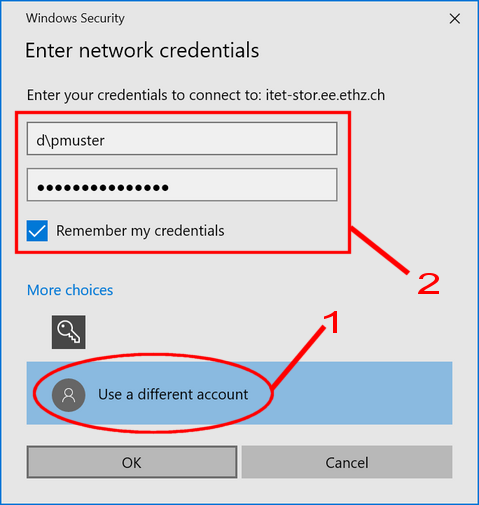Screen dimensions: 479x505
Task: Click the server name itet-stor.ee.ethz.ch text
Action: pos(325,95)
